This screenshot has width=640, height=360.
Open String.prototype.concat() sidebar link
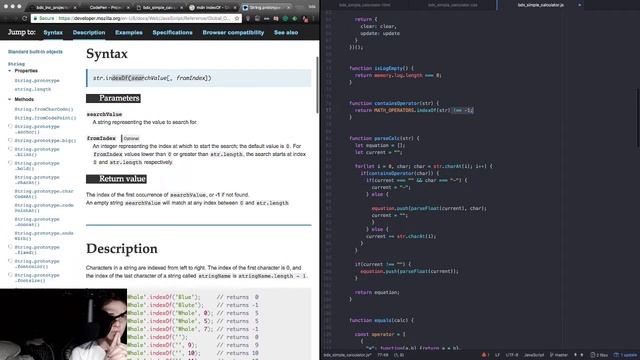pos(37,222)
